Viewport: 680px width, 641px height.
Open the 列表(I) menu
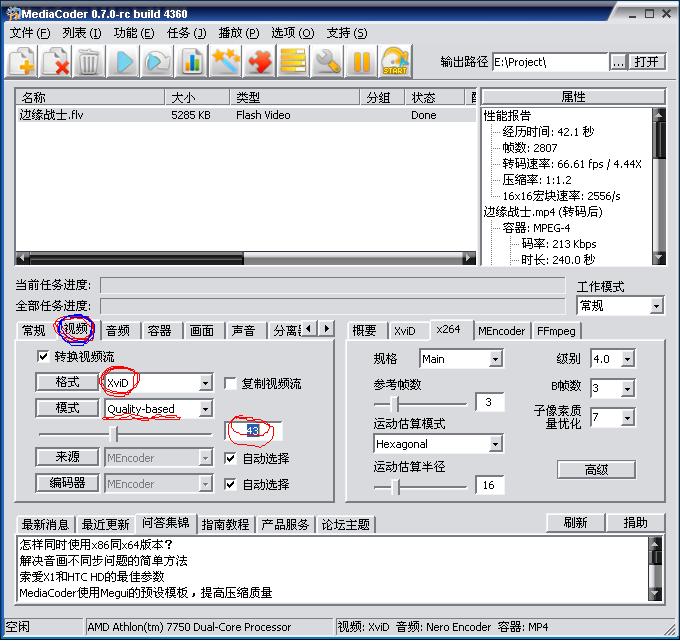(x=82, y=33)
